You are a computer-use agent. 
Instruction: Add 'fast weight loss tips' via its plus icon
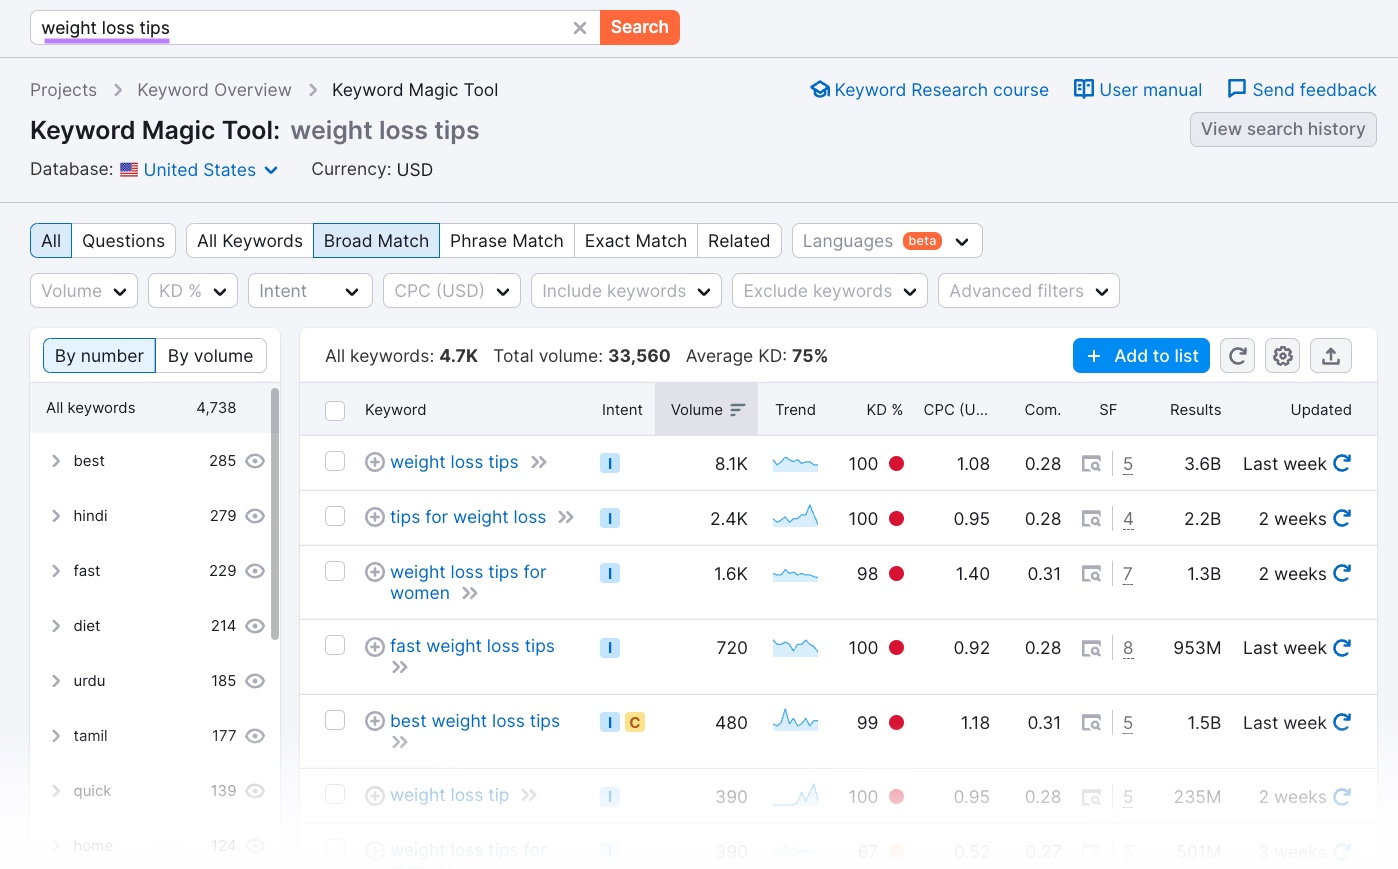(375, 646)
